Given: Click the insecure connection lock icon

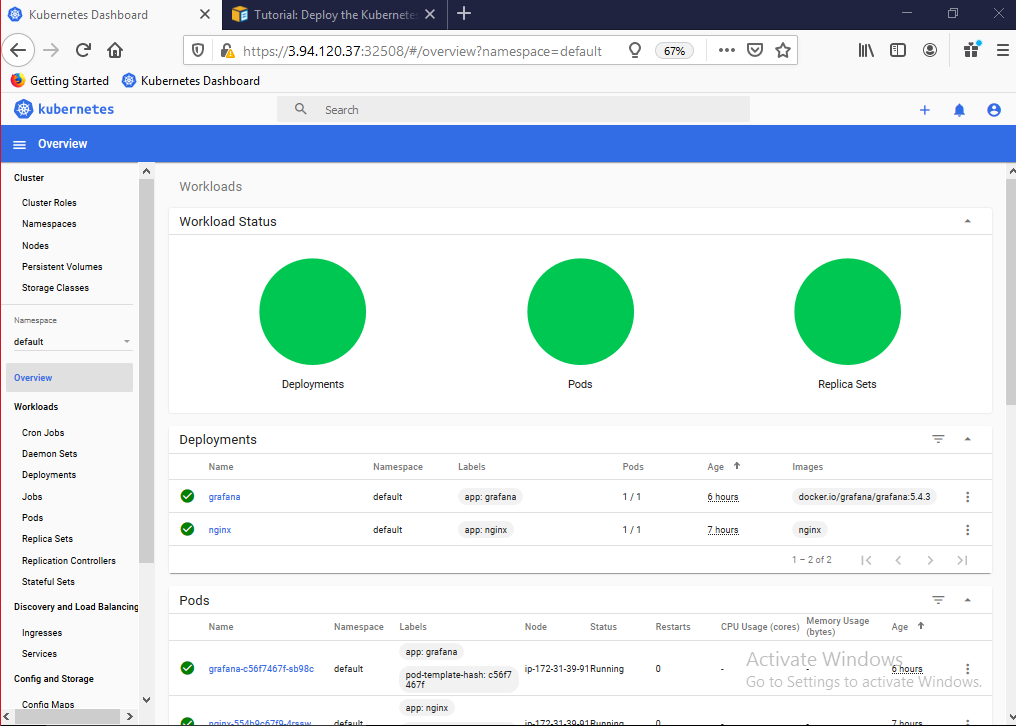Looking at the screenshot, I should [x=226, y=51].
